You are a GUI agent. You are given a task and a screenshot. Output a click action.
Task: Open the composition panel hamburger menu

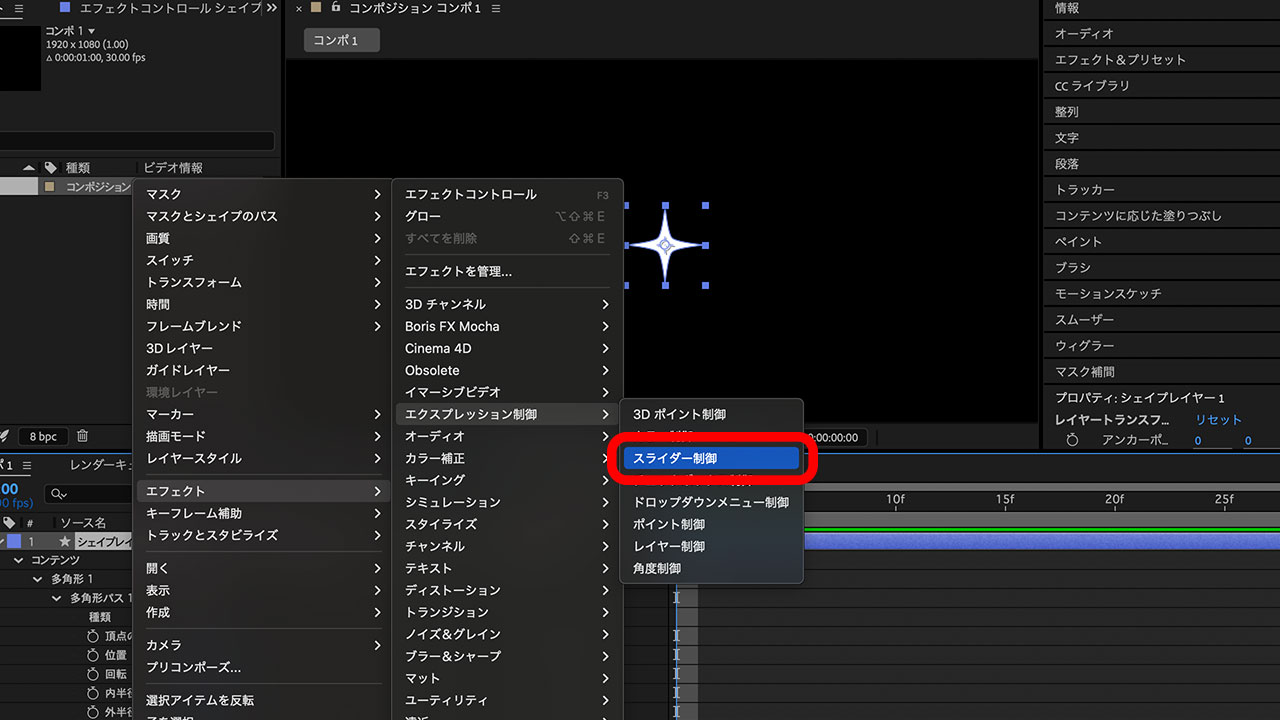click(x=497, y=8)
